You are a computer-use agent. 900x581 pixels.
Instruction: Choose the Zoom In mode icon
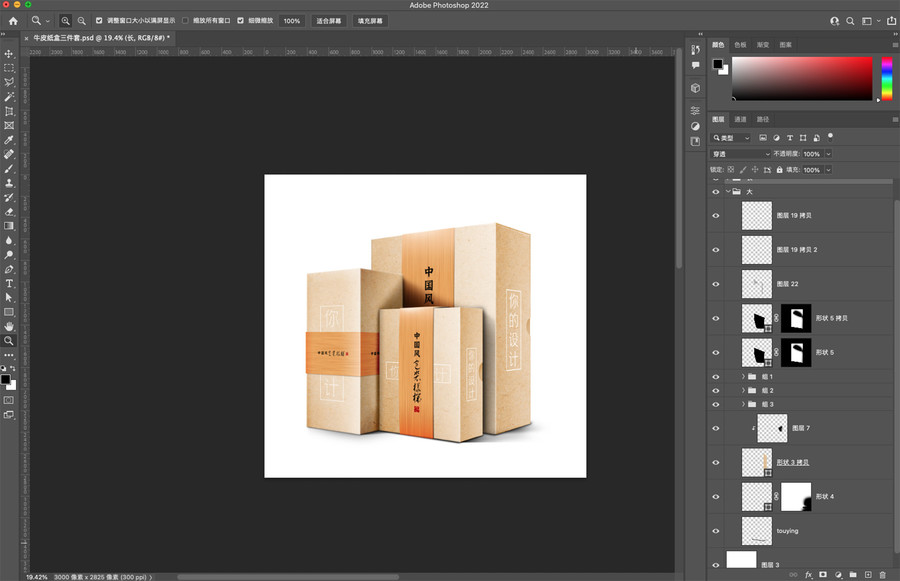point(65,21)
